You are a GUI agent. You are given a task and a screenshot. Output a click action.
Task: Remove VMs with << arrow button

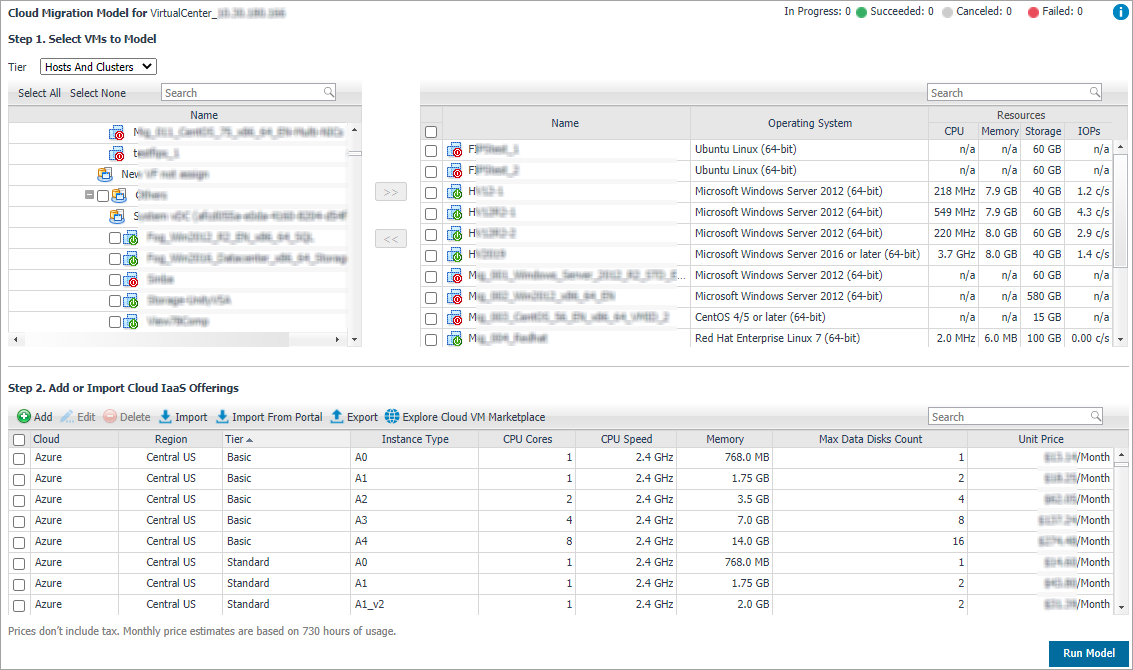click(390, 239)
